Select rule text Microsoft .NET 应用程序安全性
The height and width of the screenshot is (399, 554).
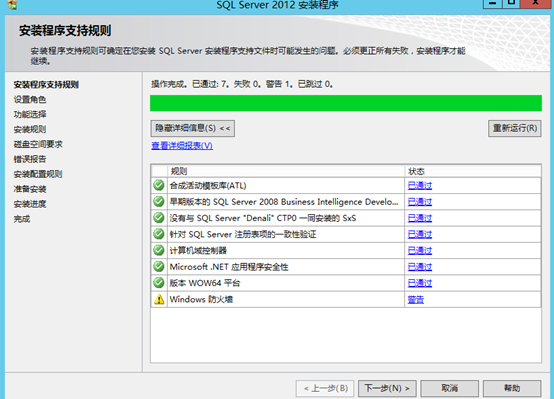[x=229, y=267]
